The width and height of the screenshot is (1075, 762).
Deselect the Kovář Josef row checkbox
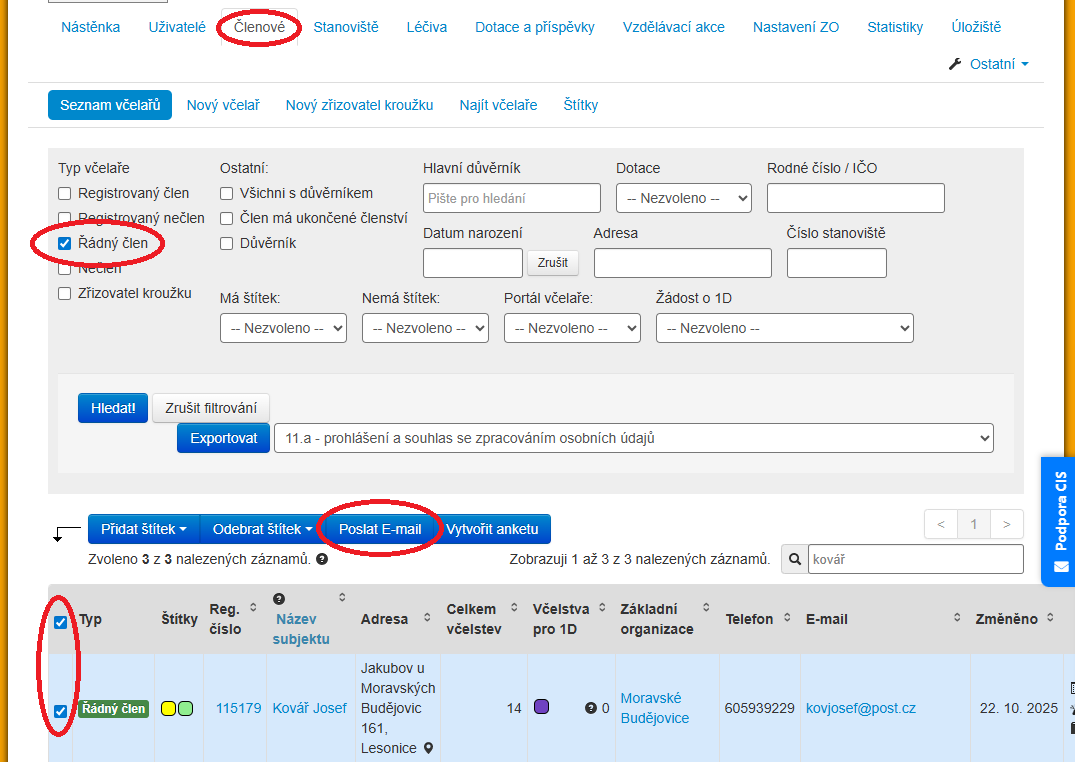(61, 711)
